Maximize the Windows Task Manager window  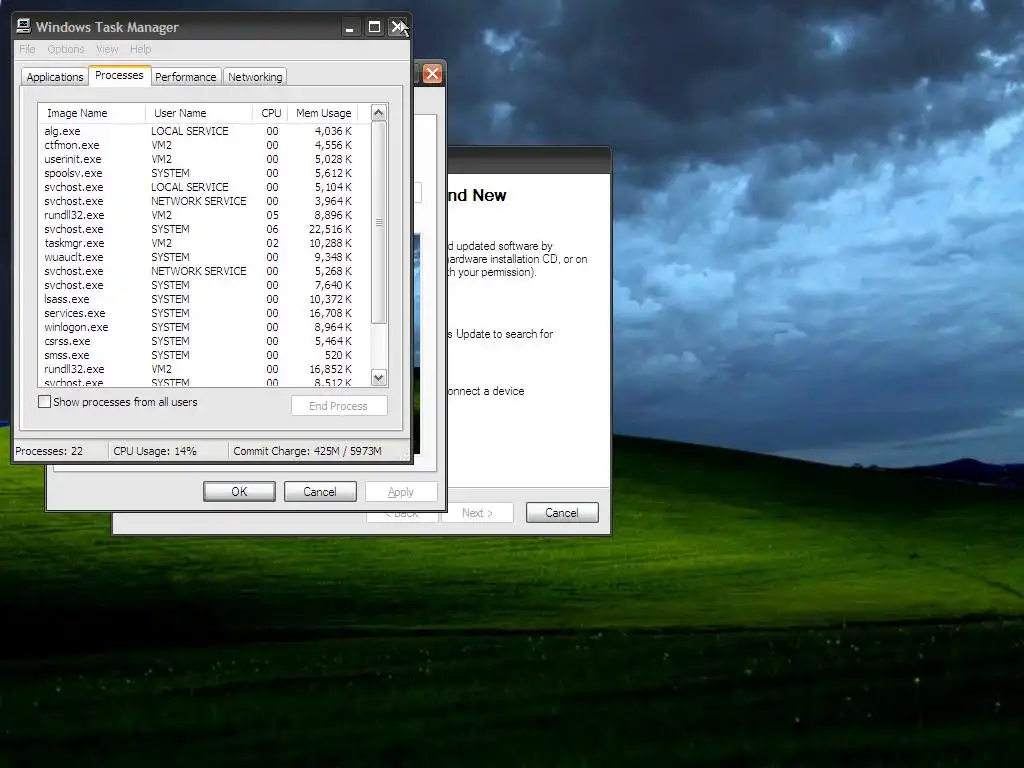[374, 27]
